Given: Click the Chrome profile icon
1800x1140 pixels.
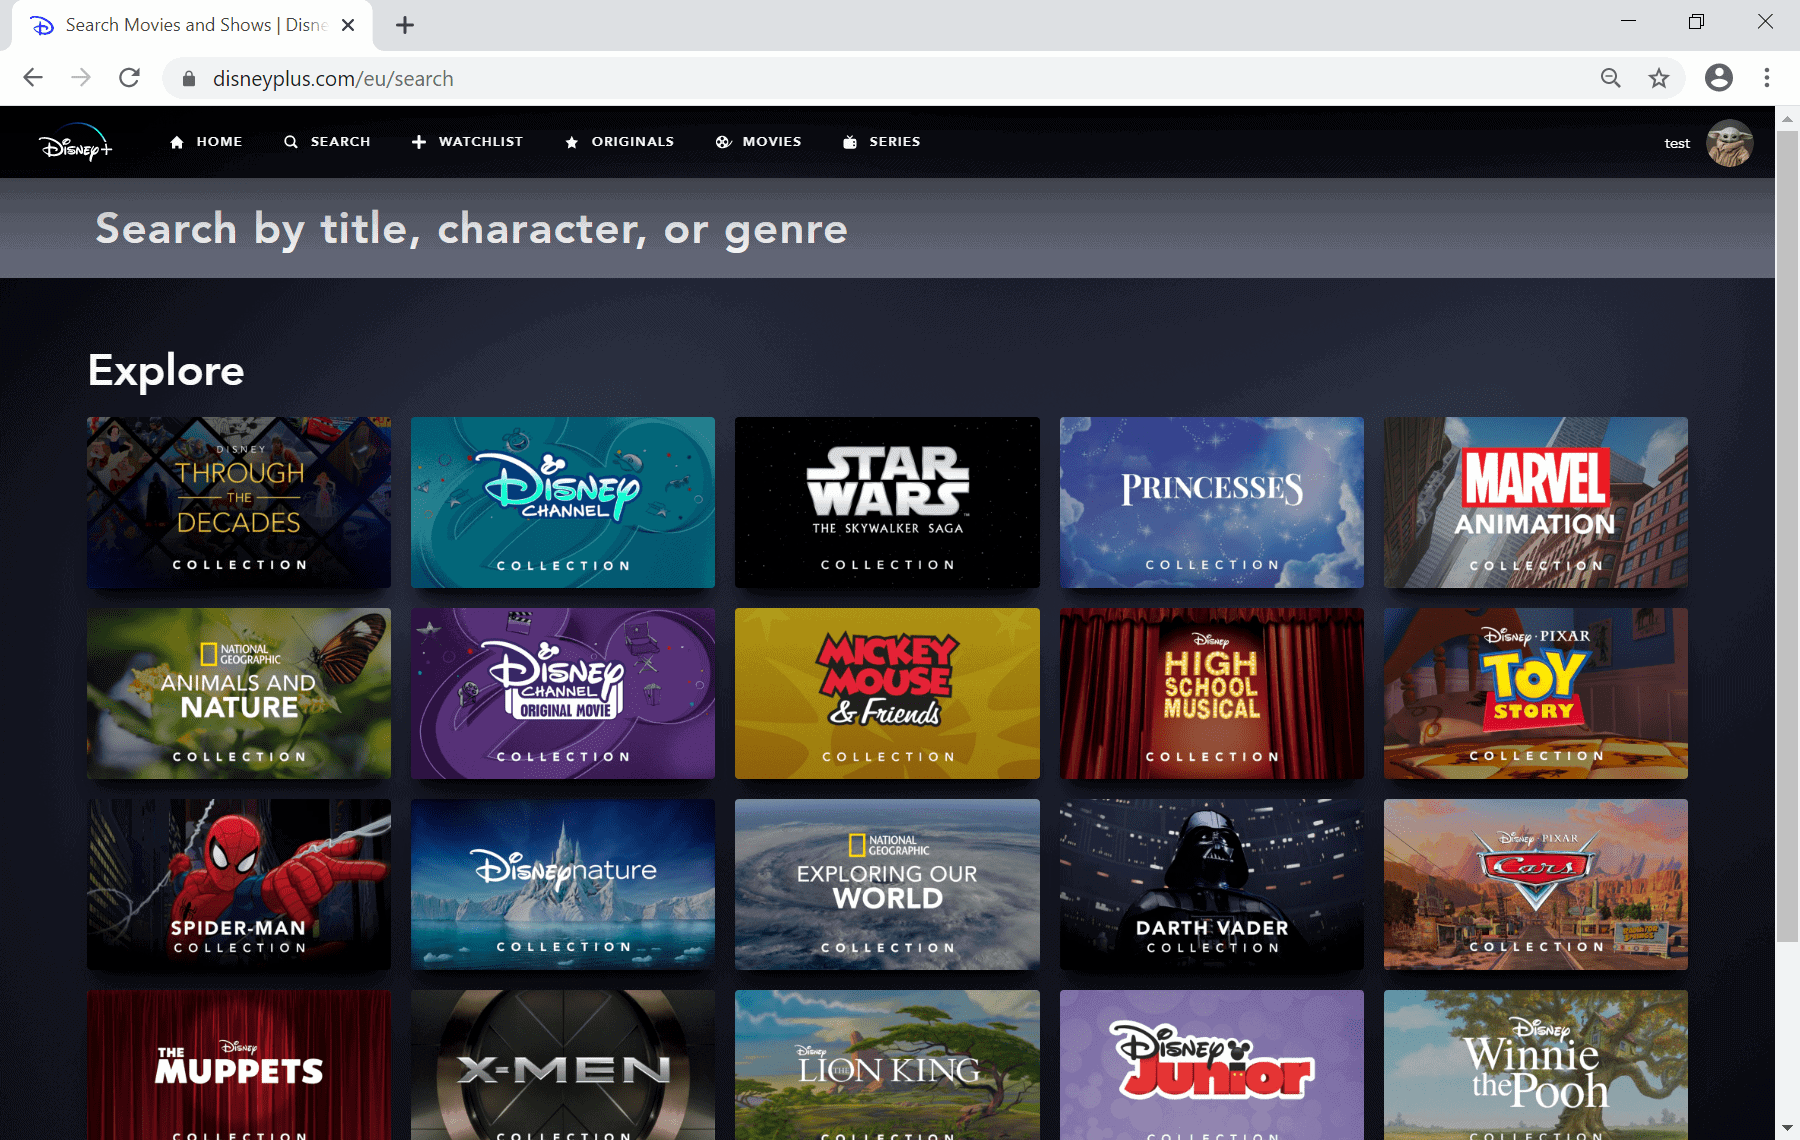Looking at the screenshot, I should (x=1718, y=78).
